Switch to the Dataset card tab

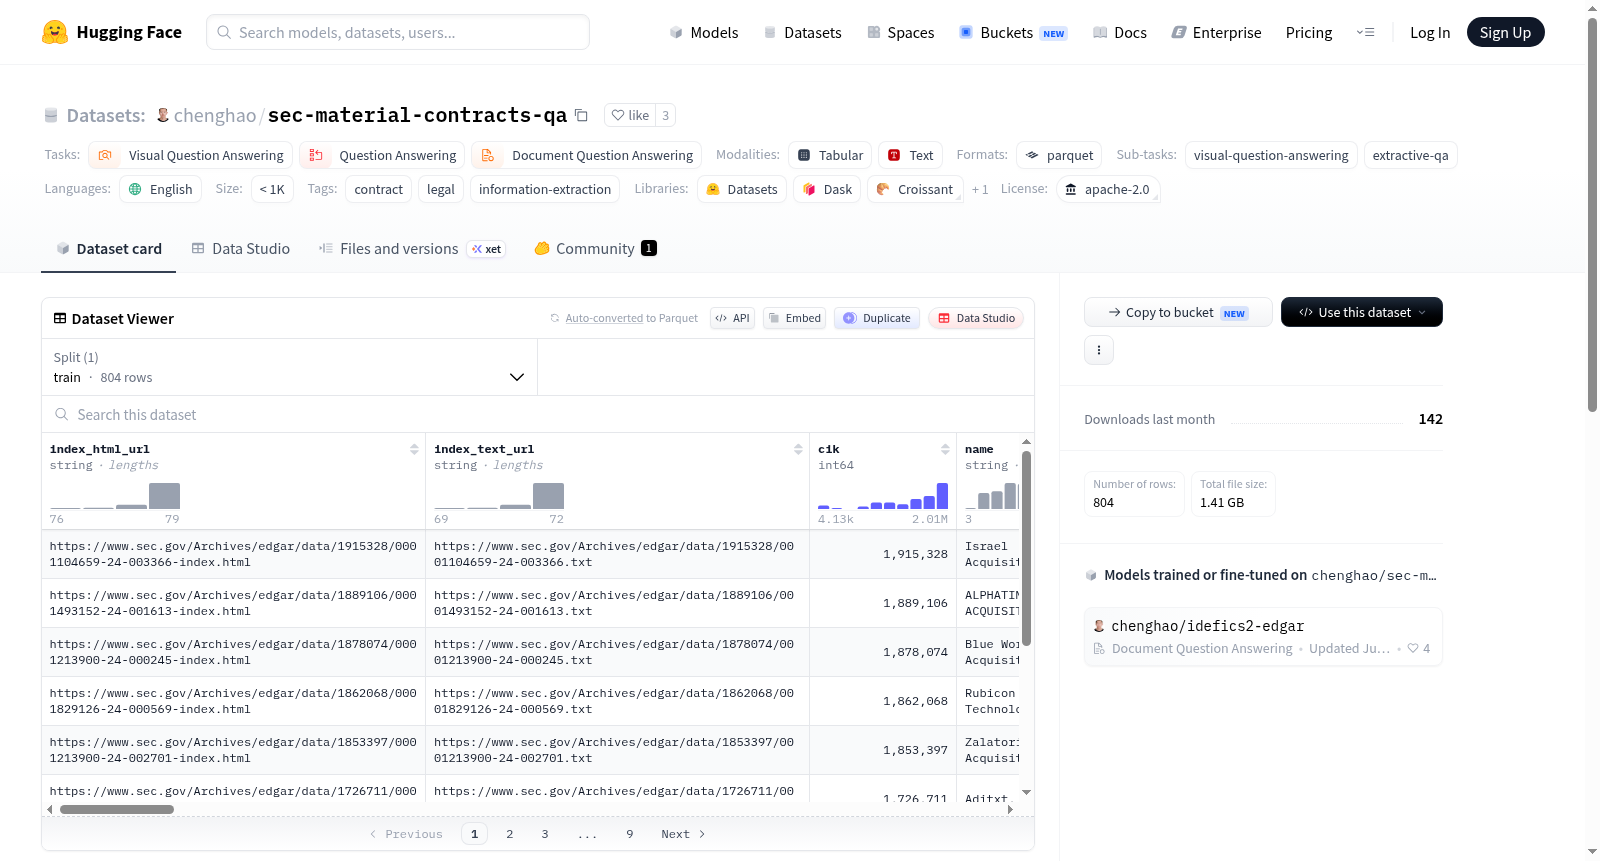[109, 248]
